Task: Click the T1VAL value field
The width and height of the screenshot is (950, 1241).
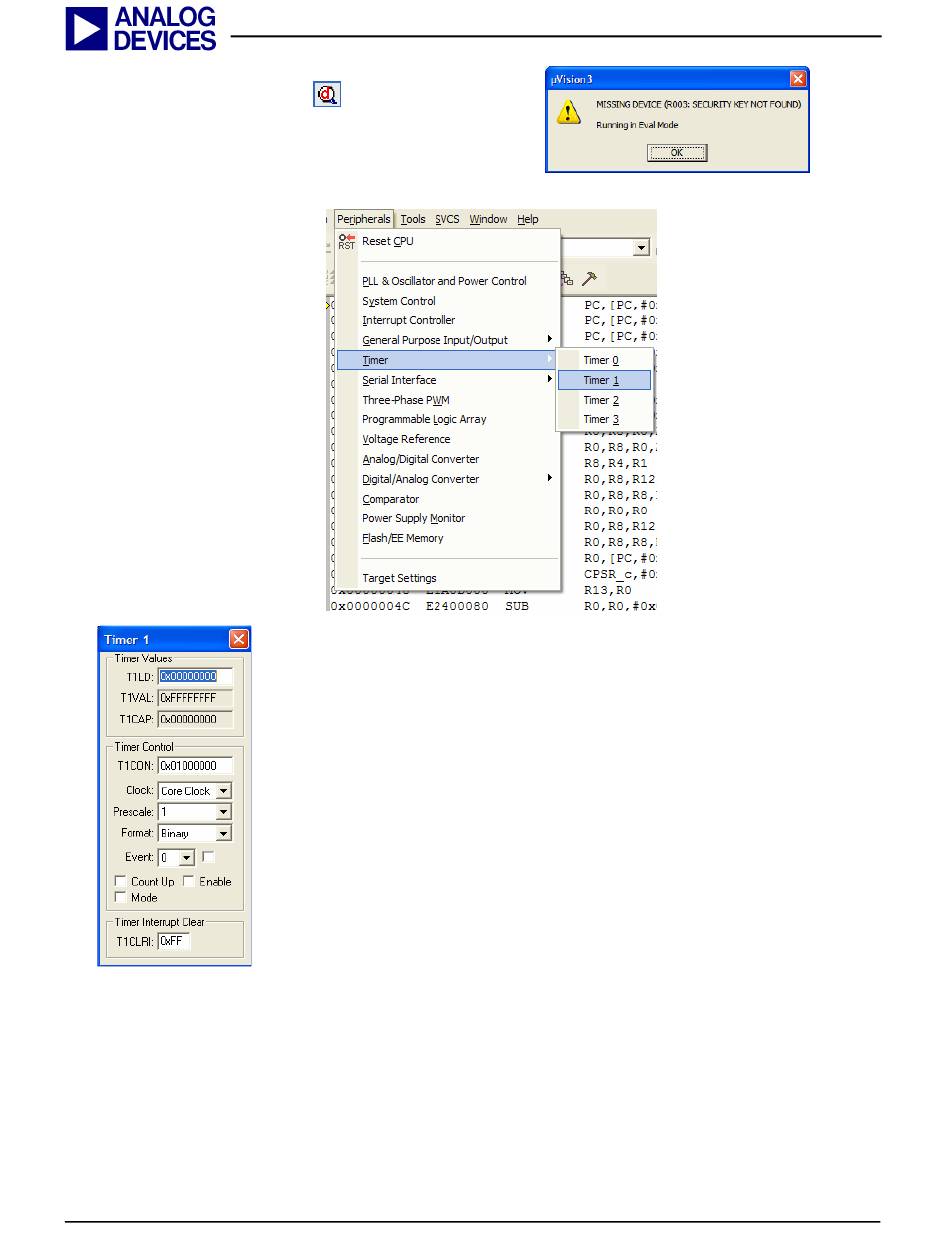Action: [195, 698]
